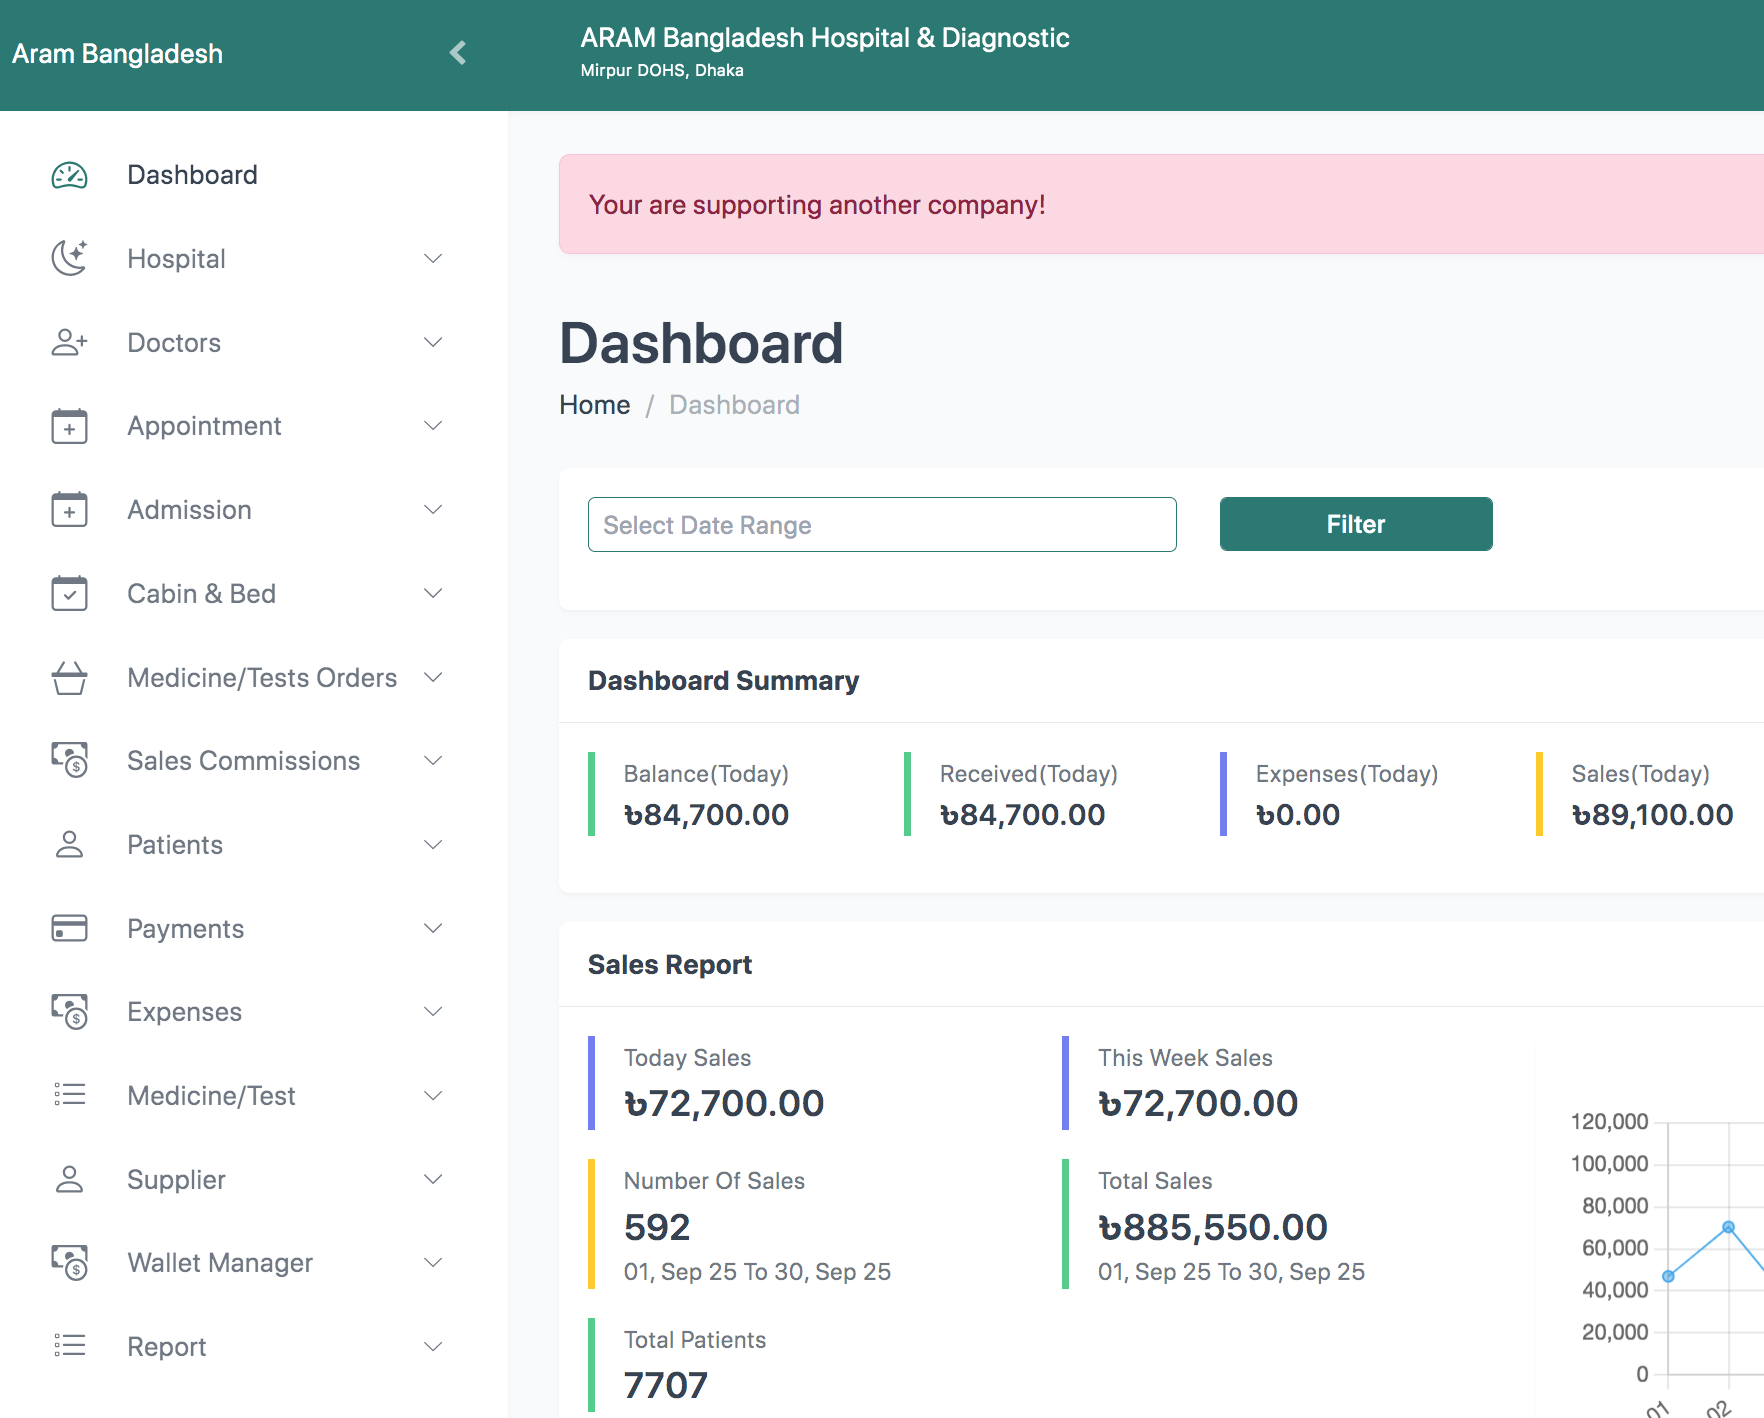1764x1418 pixels.
Task: Click the Doctors add-person icon
Action: pyautogui.click(x=69, y=343)
